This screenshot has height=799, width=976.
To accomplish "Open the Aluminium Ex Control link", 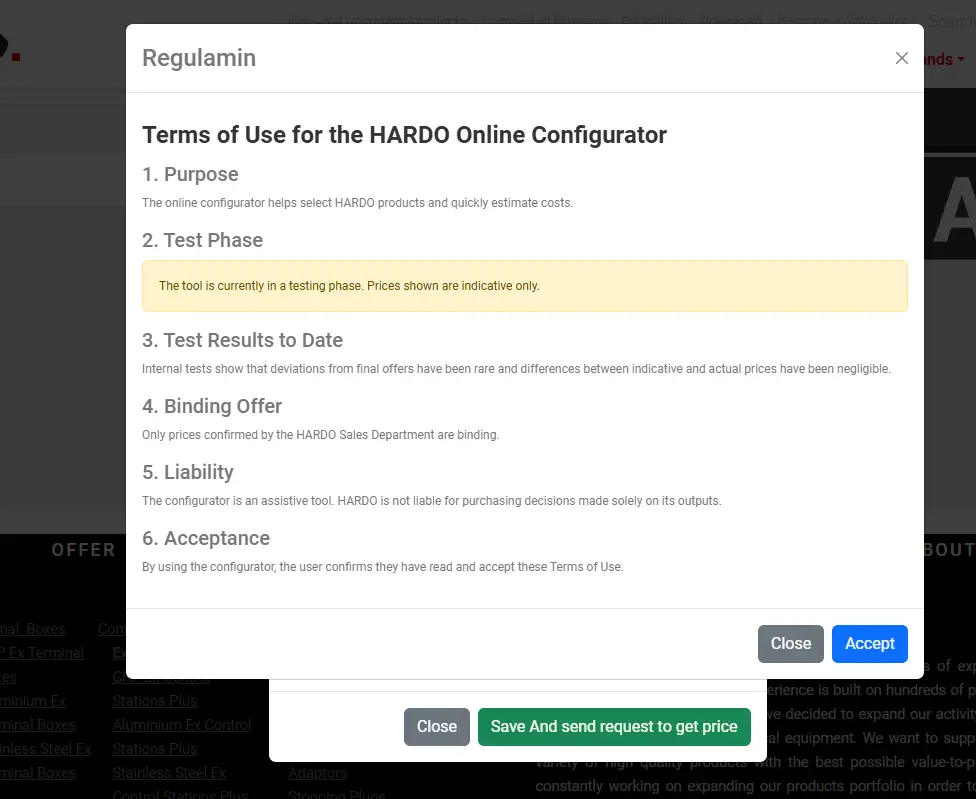I will click(x=181, y=724).
